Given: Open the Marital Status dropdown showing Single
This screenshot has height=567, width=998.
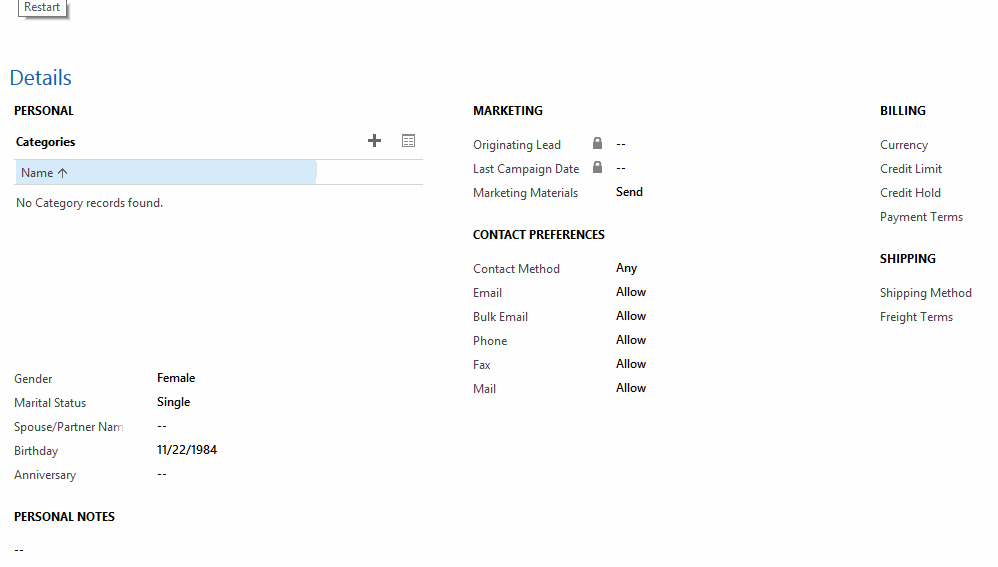Looking at the screenshot, I should coord(173,402).
